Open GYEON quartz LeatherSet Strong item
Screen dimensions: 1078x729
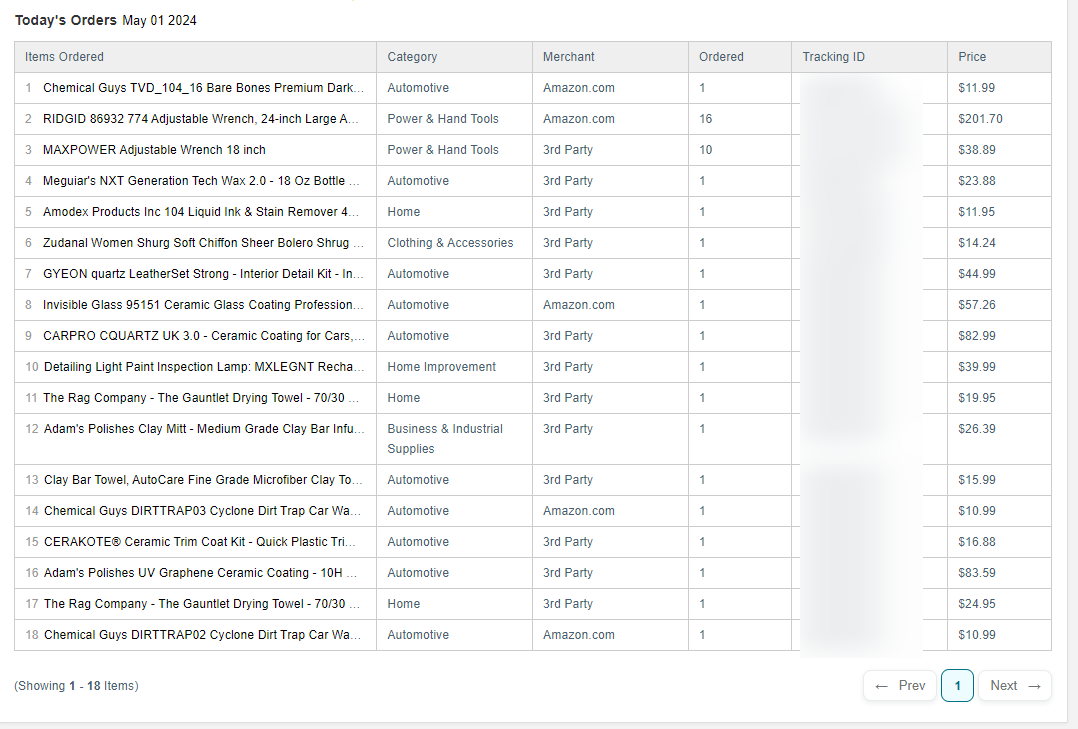coord(203,274)
